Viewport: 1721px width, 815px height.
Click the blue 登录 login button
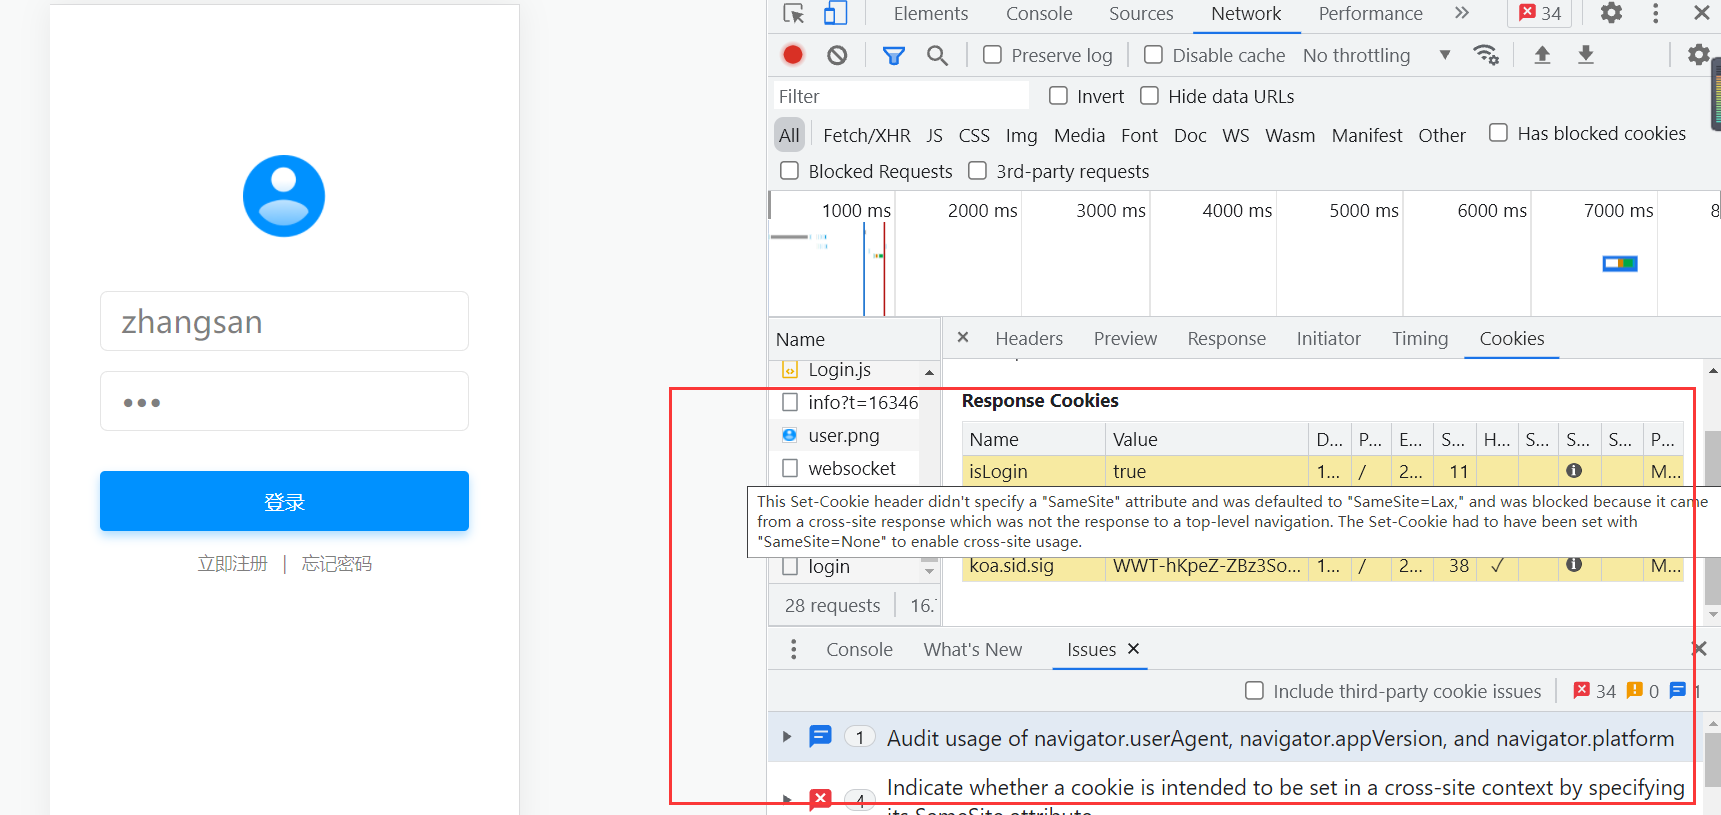point(284,501)
